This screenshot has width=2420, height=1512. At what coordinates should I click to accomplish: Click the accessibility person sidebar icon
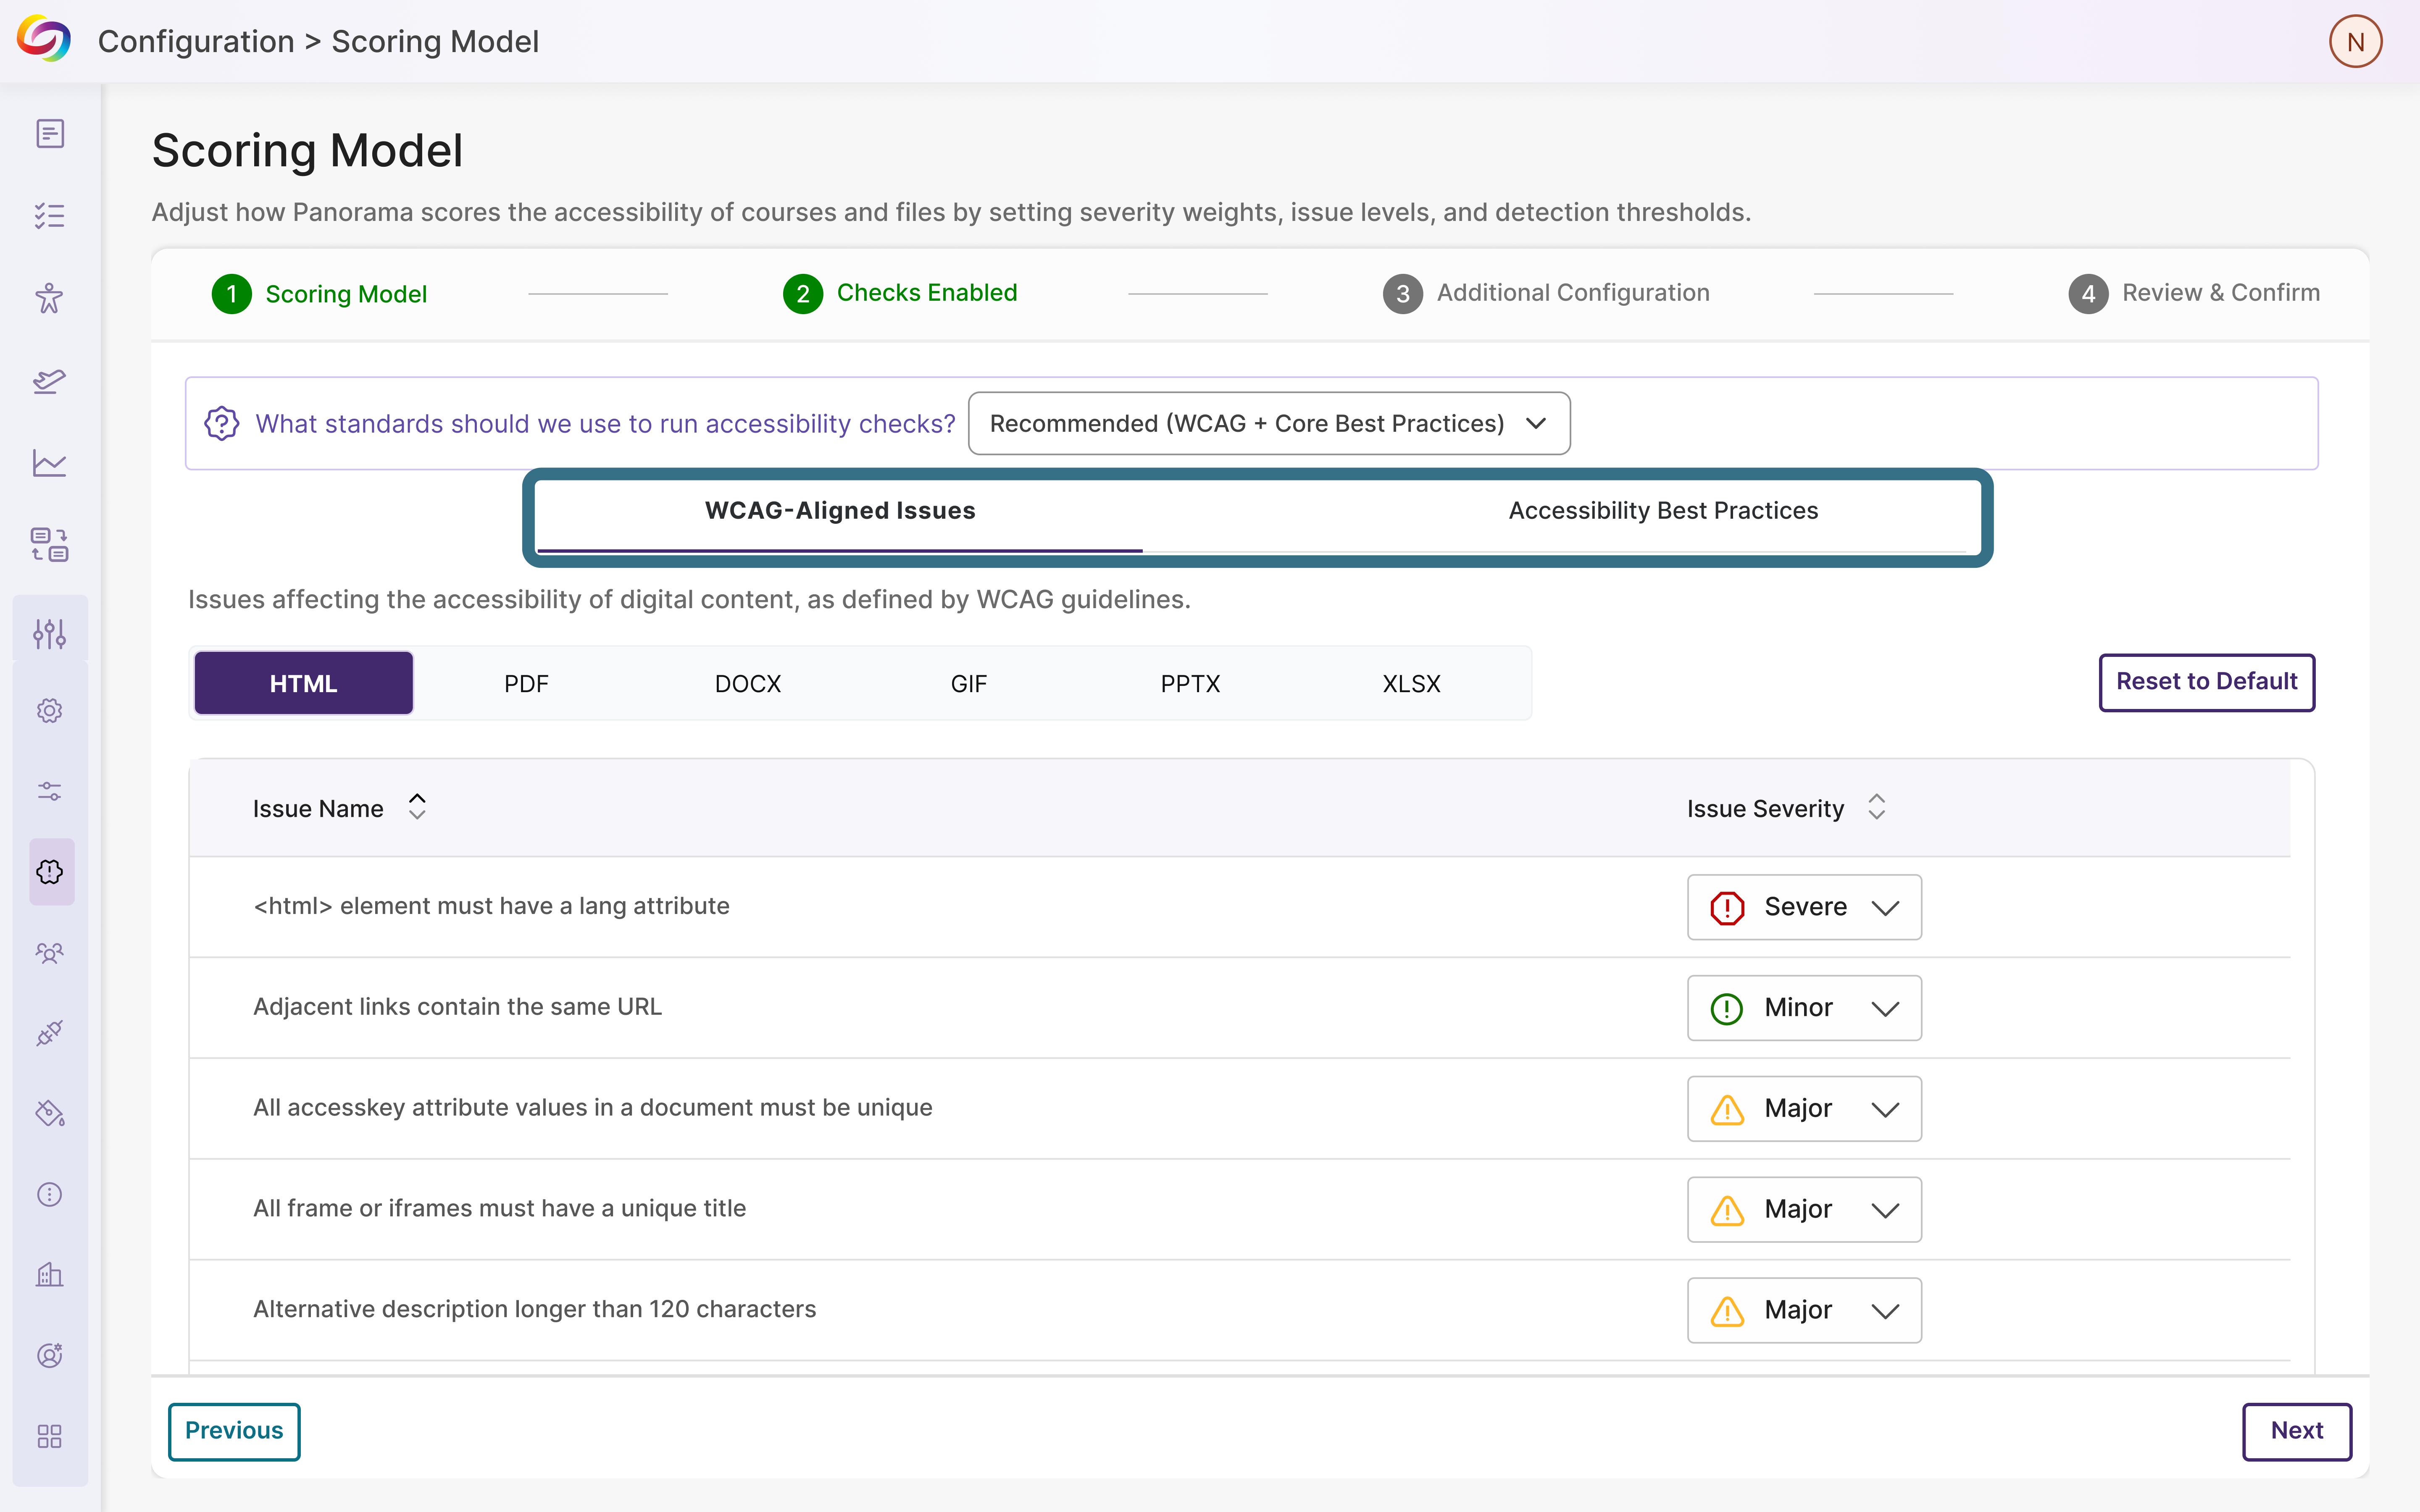pos(50,298)
